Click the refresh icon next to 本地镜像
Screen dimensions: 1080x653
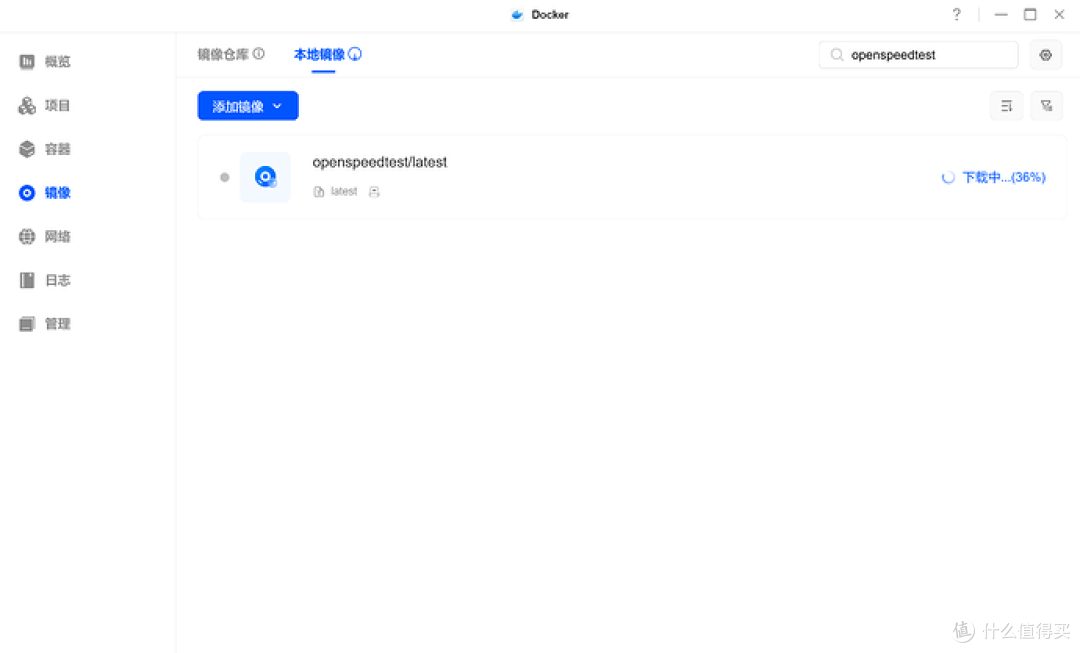(x=357, y=53)
